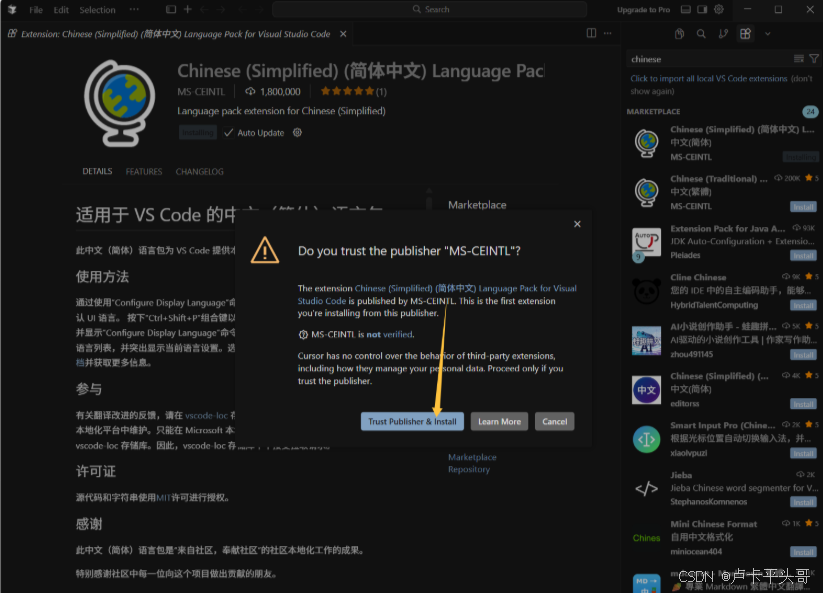Open Cursor settings gear in title bar
The width and height of the screenshot is (823, 593).
click(x=719, y=9)
